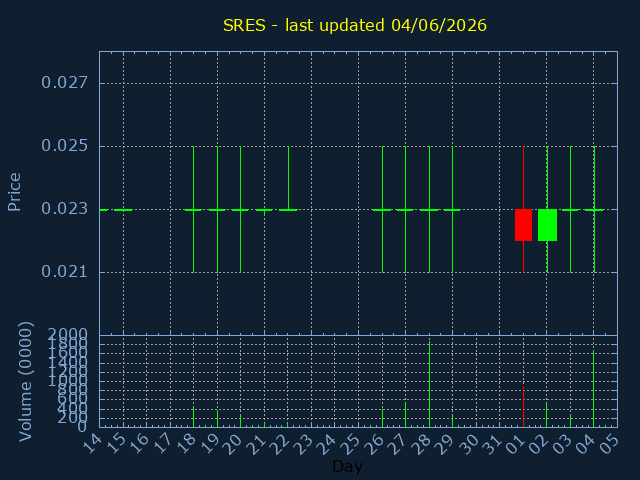Click the day 05 x-axis tick label
Screen dimensions: 640x480
click(x=609, y=444)
